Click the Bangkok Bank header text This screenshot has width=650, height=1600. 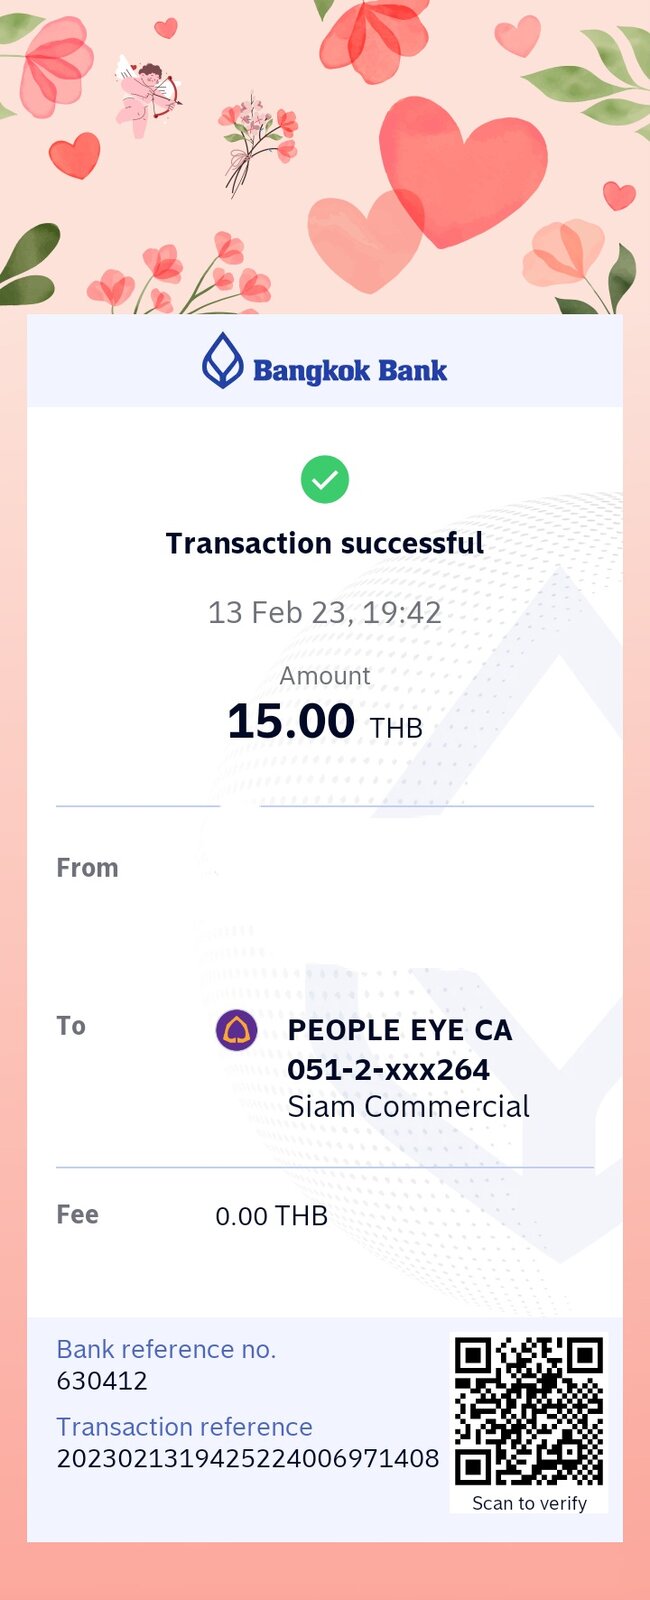(x=350, y=371)
